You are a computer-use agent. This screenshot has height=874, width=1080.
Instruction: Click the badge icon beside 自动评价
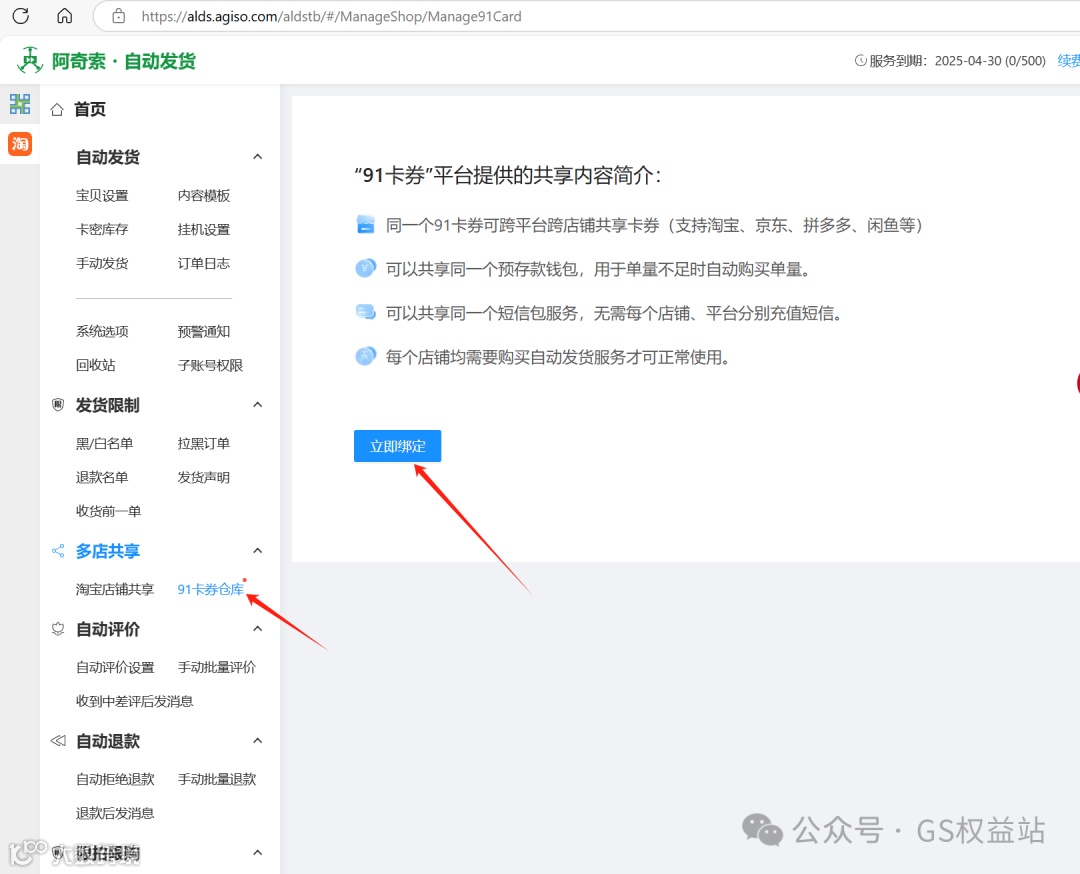(x=58, y=629)
